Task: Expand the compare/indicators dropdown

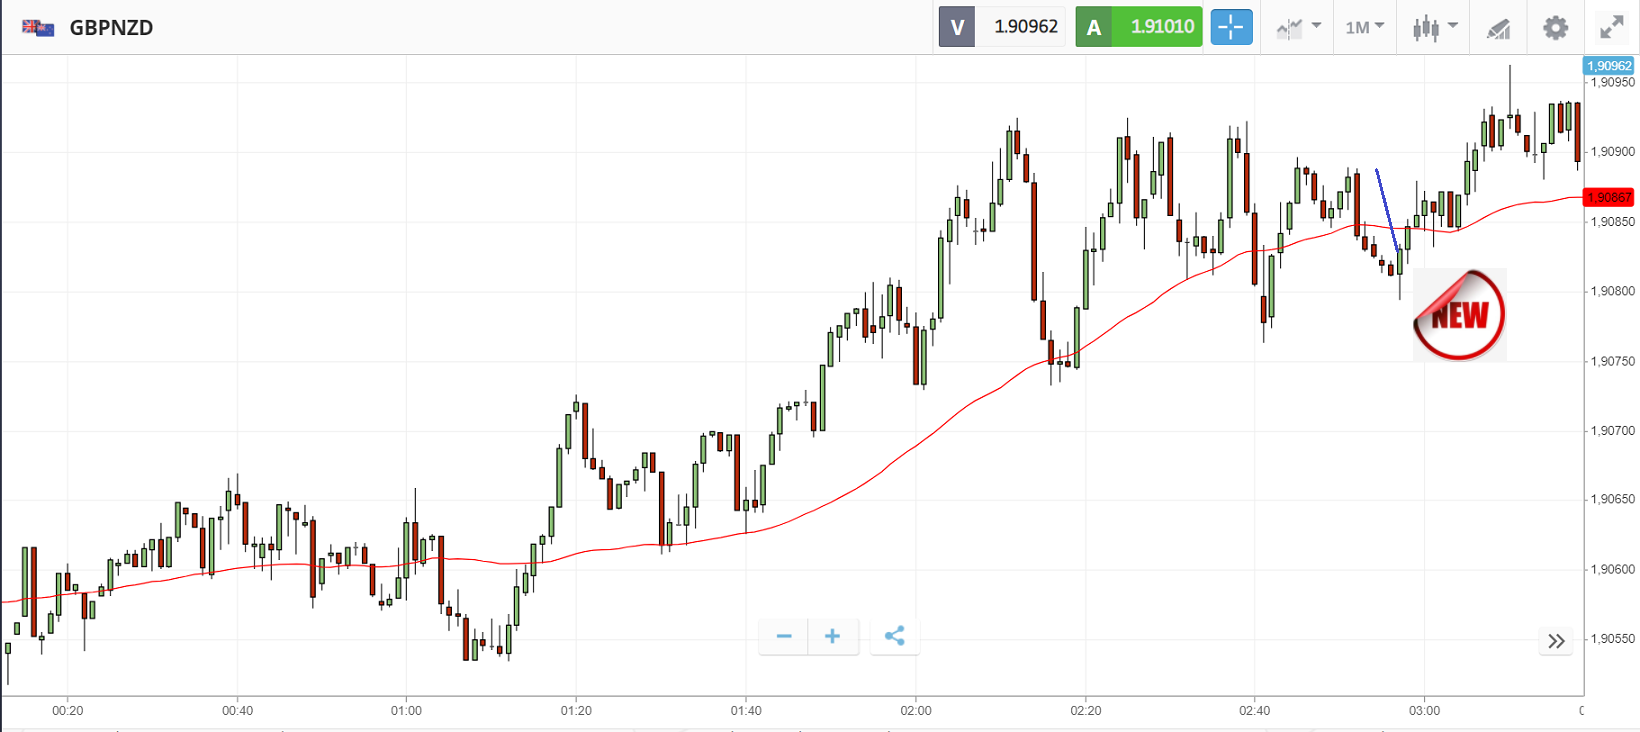Action: click(x=1298, y=28)
